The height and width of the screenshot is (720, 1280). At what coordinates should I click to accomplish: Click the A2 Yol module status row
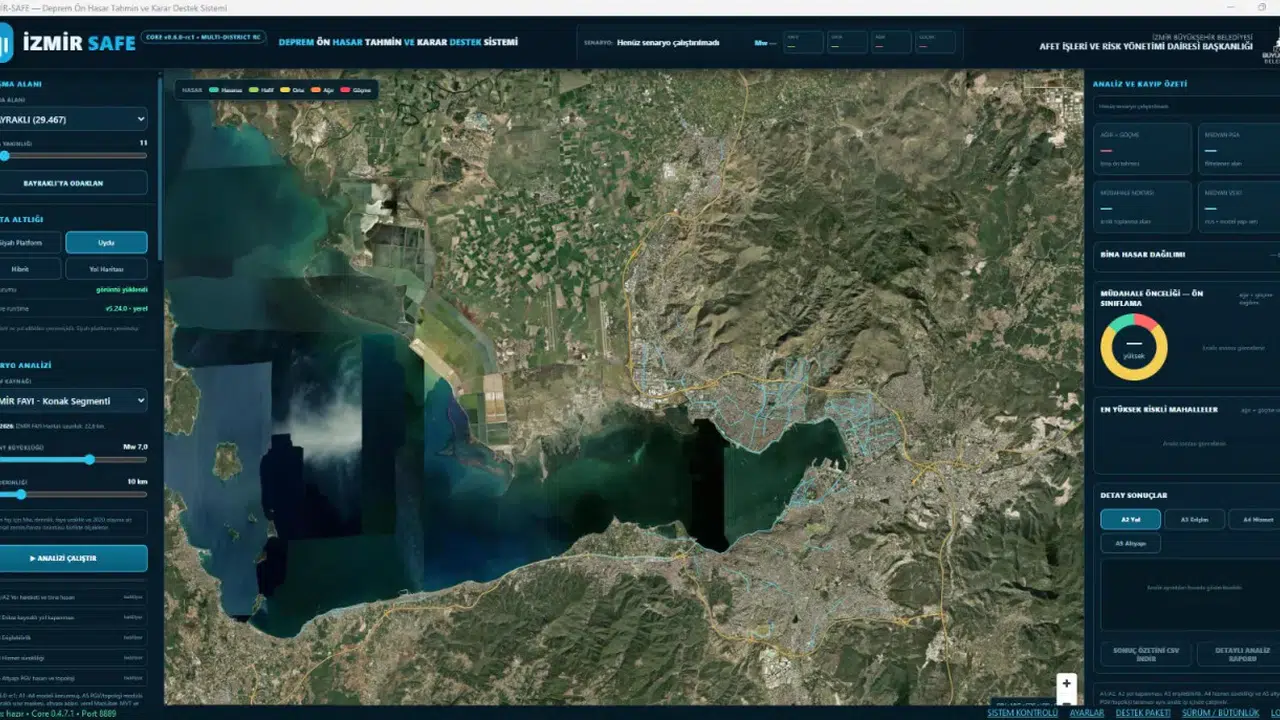tap(72, 596)
